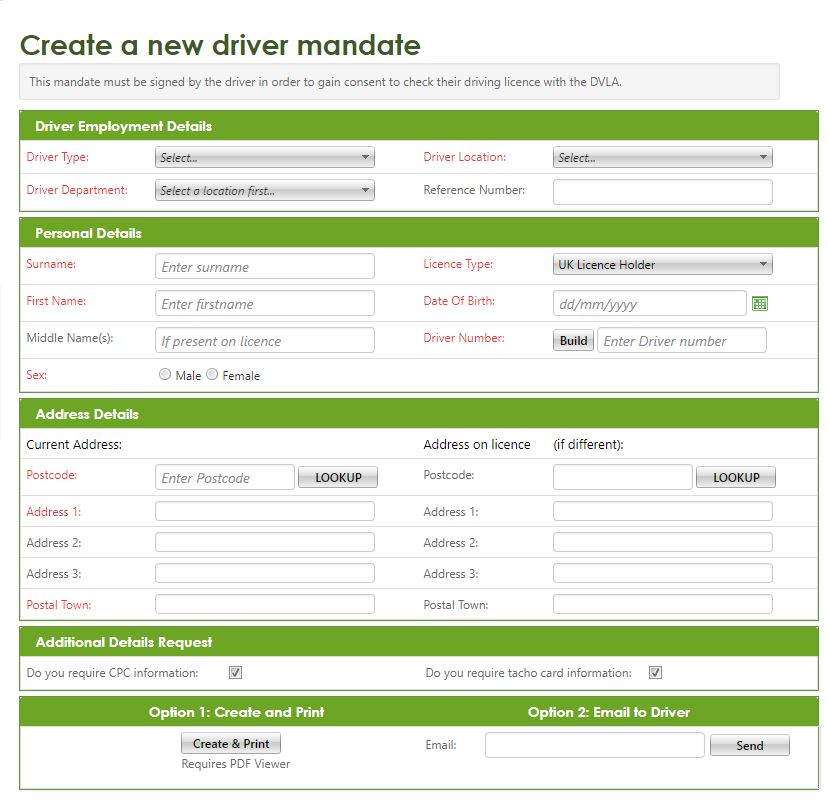The image size is (828, 804).
Task: Click LOOKUP for licence address postcode
Action: tap(736, 478)
